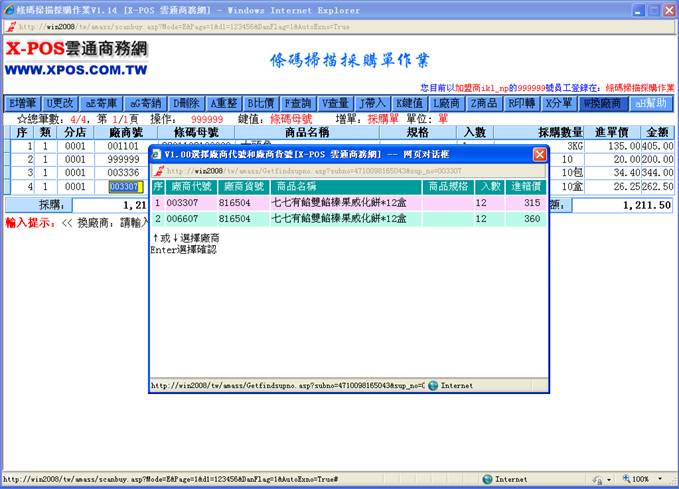Select the D刪除 delete toolbar item

point(186,103)
